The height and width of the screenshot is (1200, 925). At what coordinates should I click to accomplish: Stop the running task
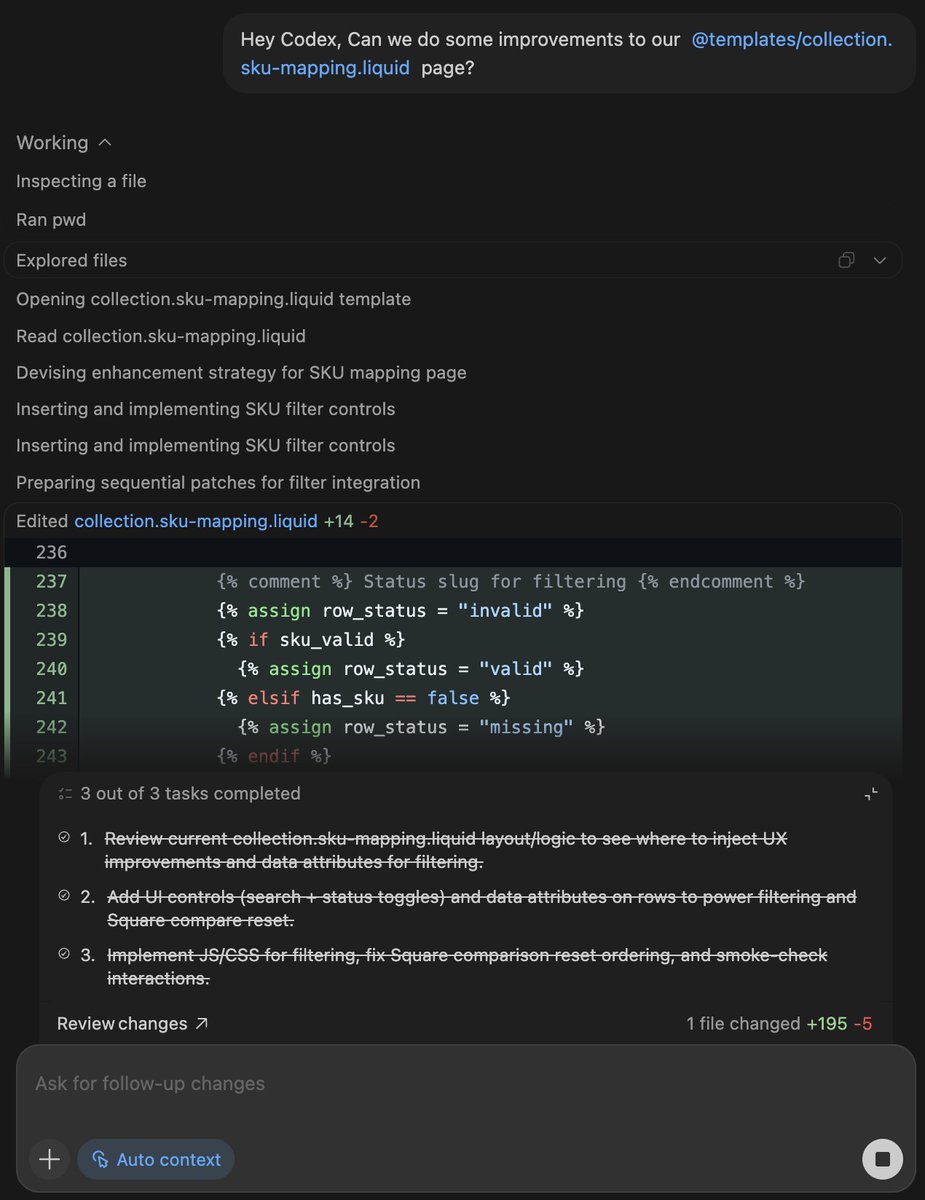pos(882,1159)
